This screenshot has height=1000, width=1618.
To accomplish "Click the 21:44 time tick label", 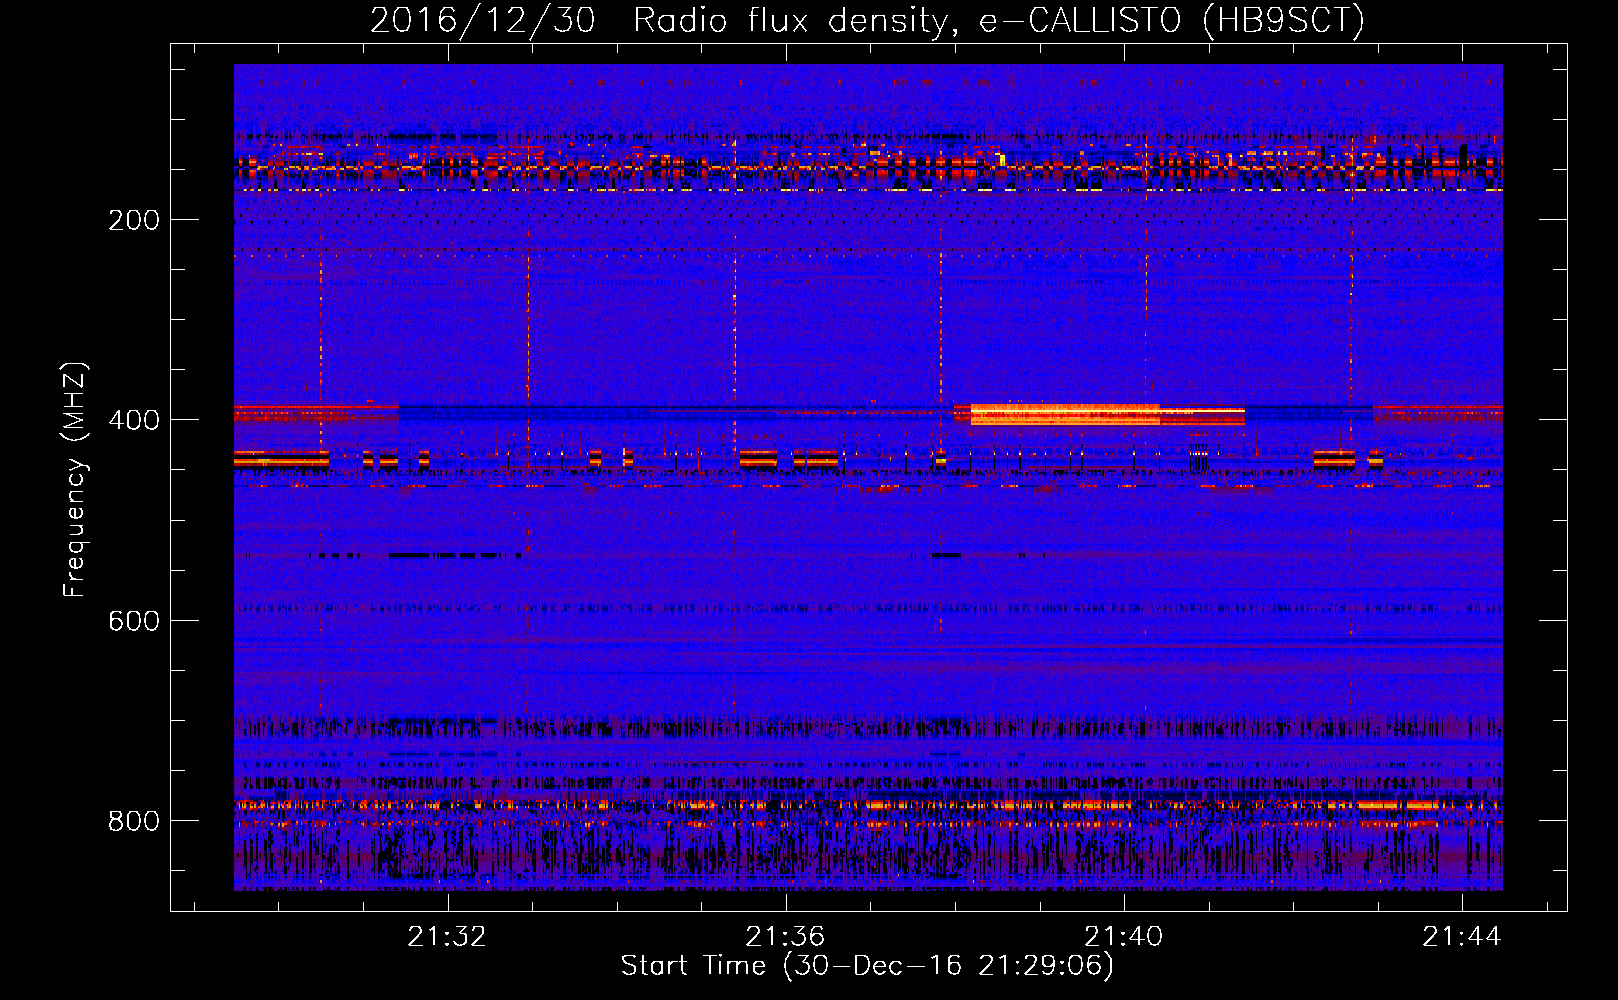I will [x=1462, y=936].
